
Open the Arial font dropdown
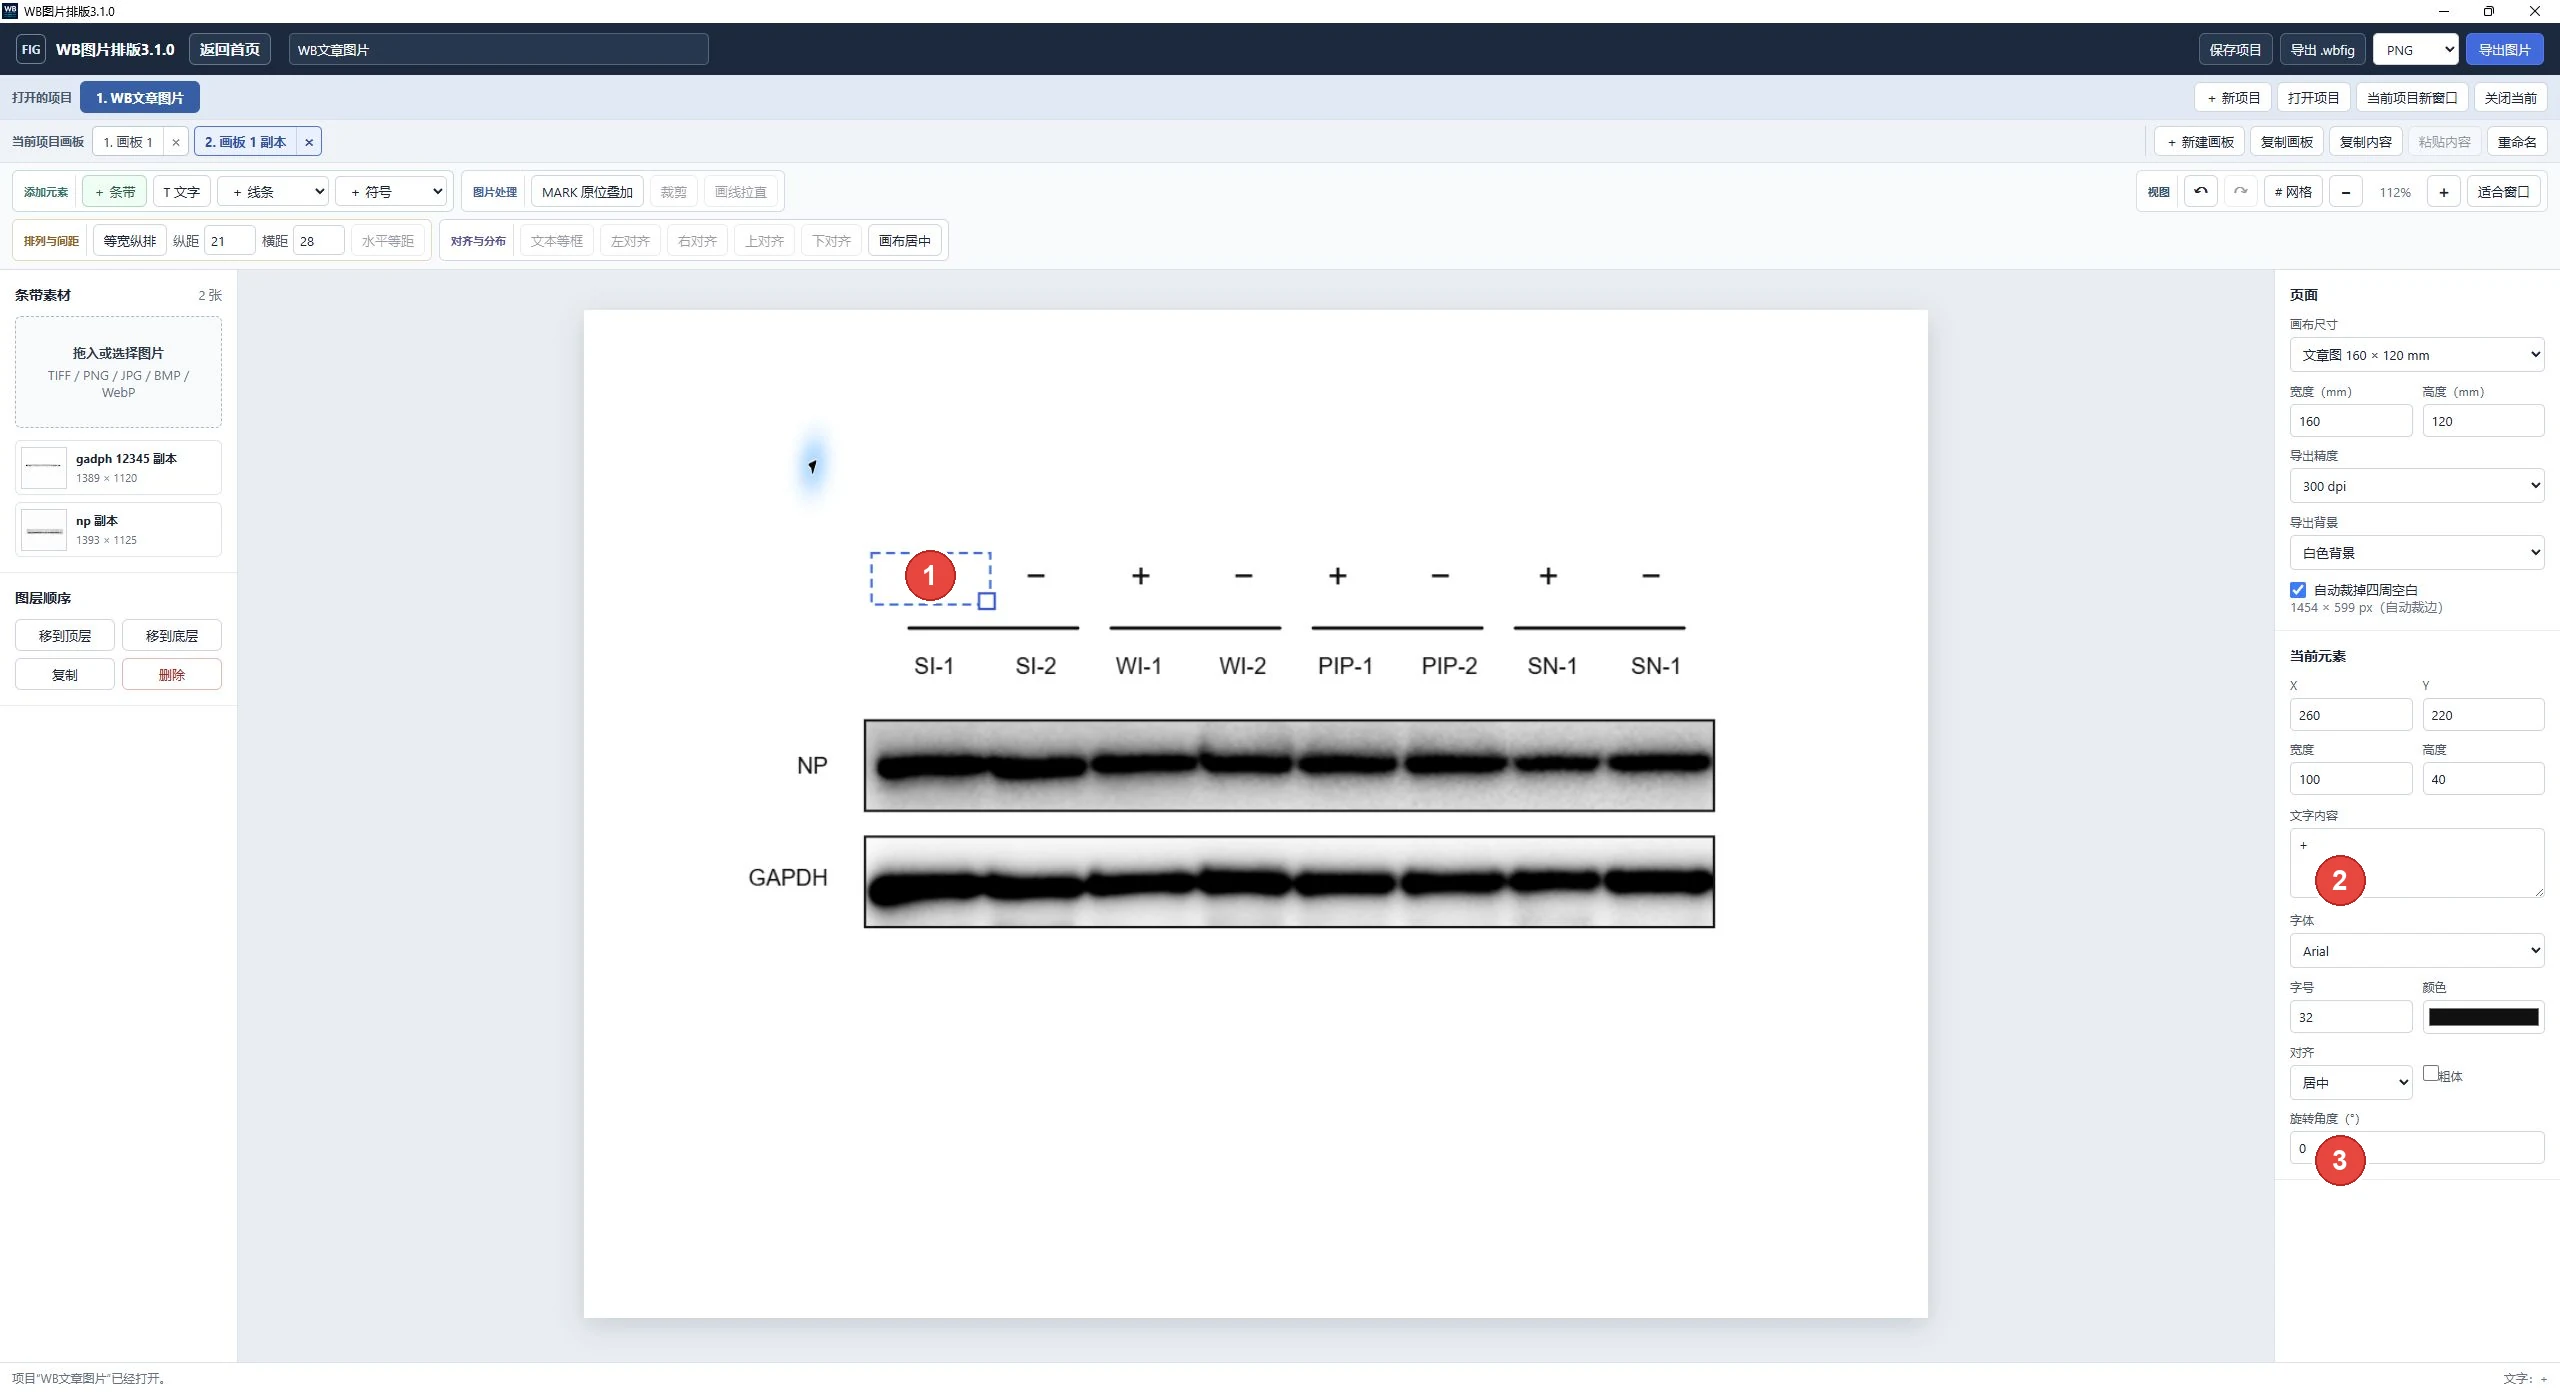(2417, 951)
